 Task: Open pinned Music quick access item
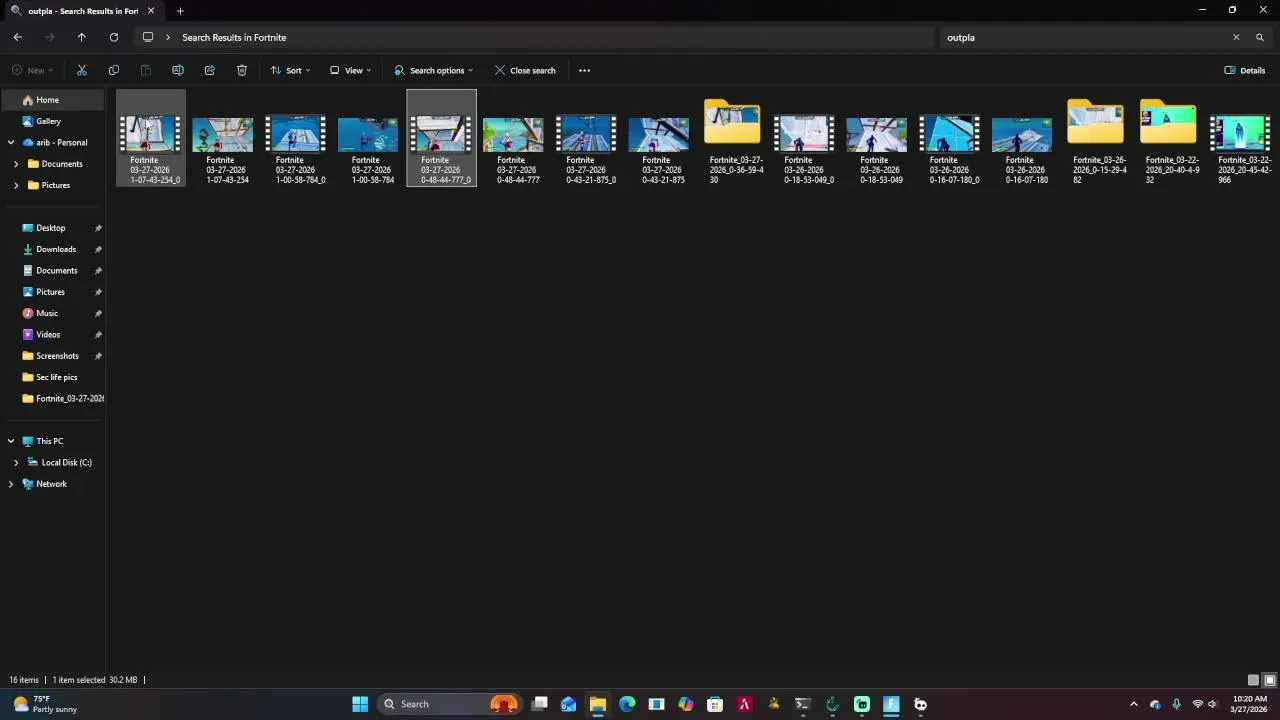[x=52, y=313]
